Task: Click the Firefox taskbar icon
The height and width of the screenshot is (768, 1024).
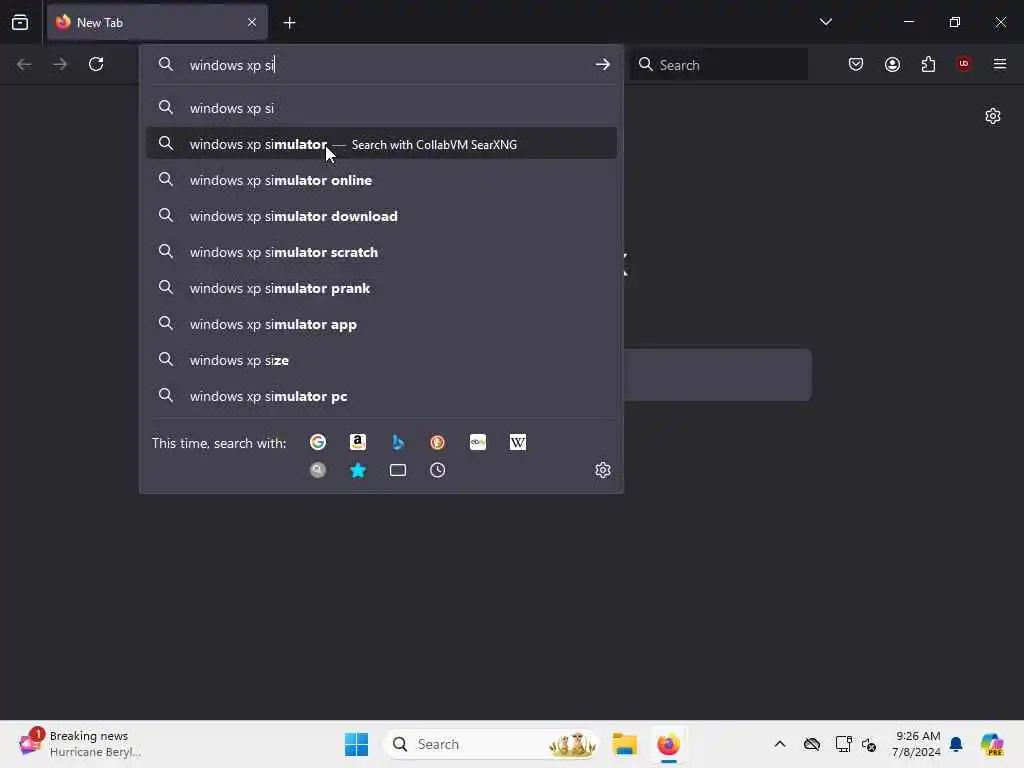Action: (668, 744)
